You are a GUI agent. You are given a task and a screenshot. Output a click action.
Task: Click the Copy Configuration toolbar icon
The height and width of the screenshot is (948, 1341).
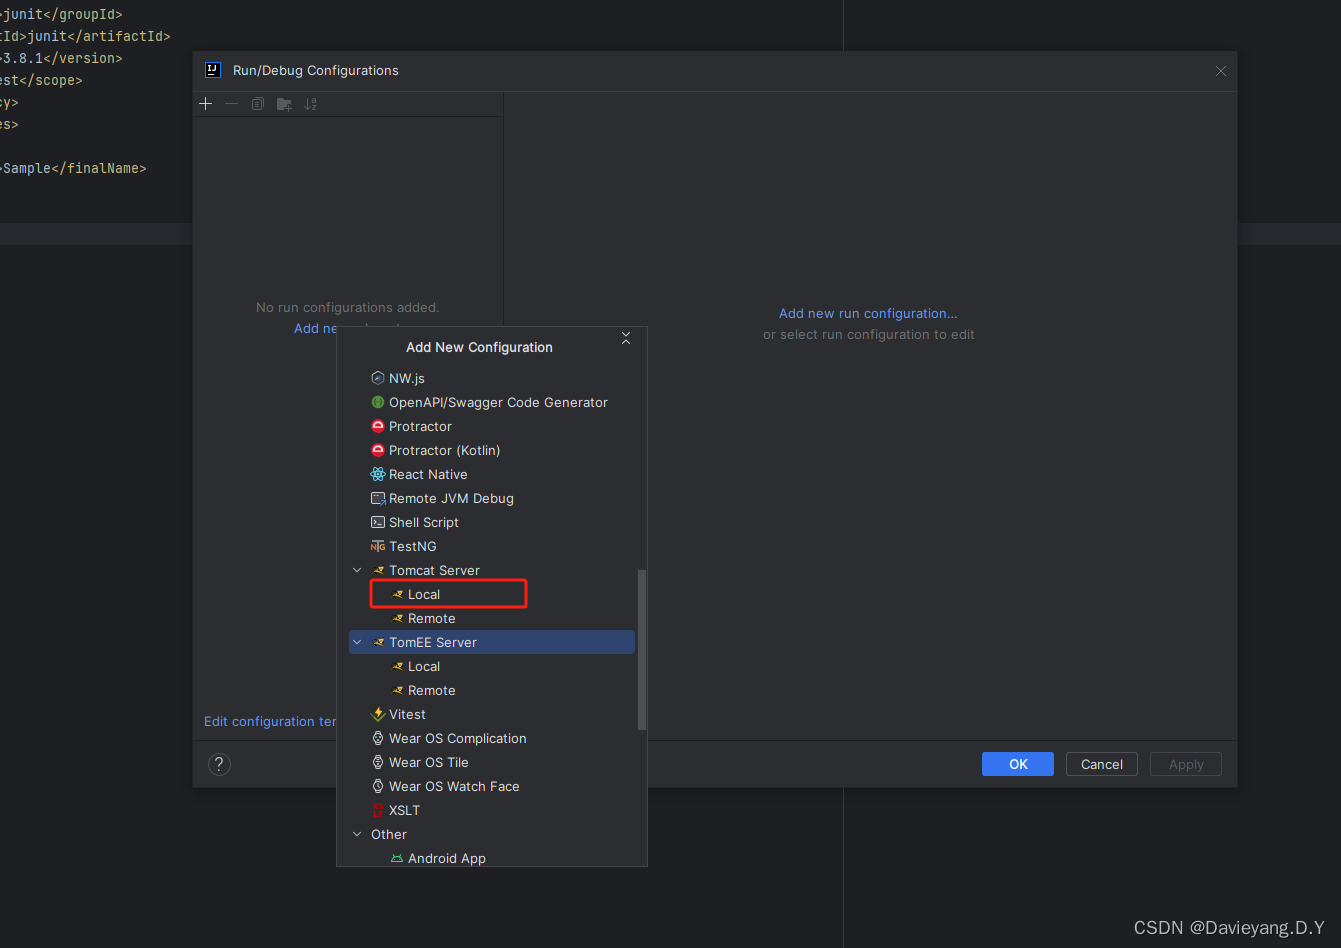[258, 104]
